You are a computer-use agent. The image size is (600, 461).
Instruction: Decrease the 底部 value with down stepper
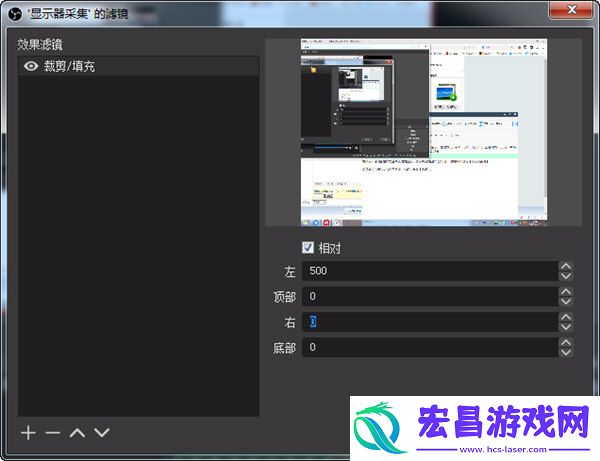point(566,352)
